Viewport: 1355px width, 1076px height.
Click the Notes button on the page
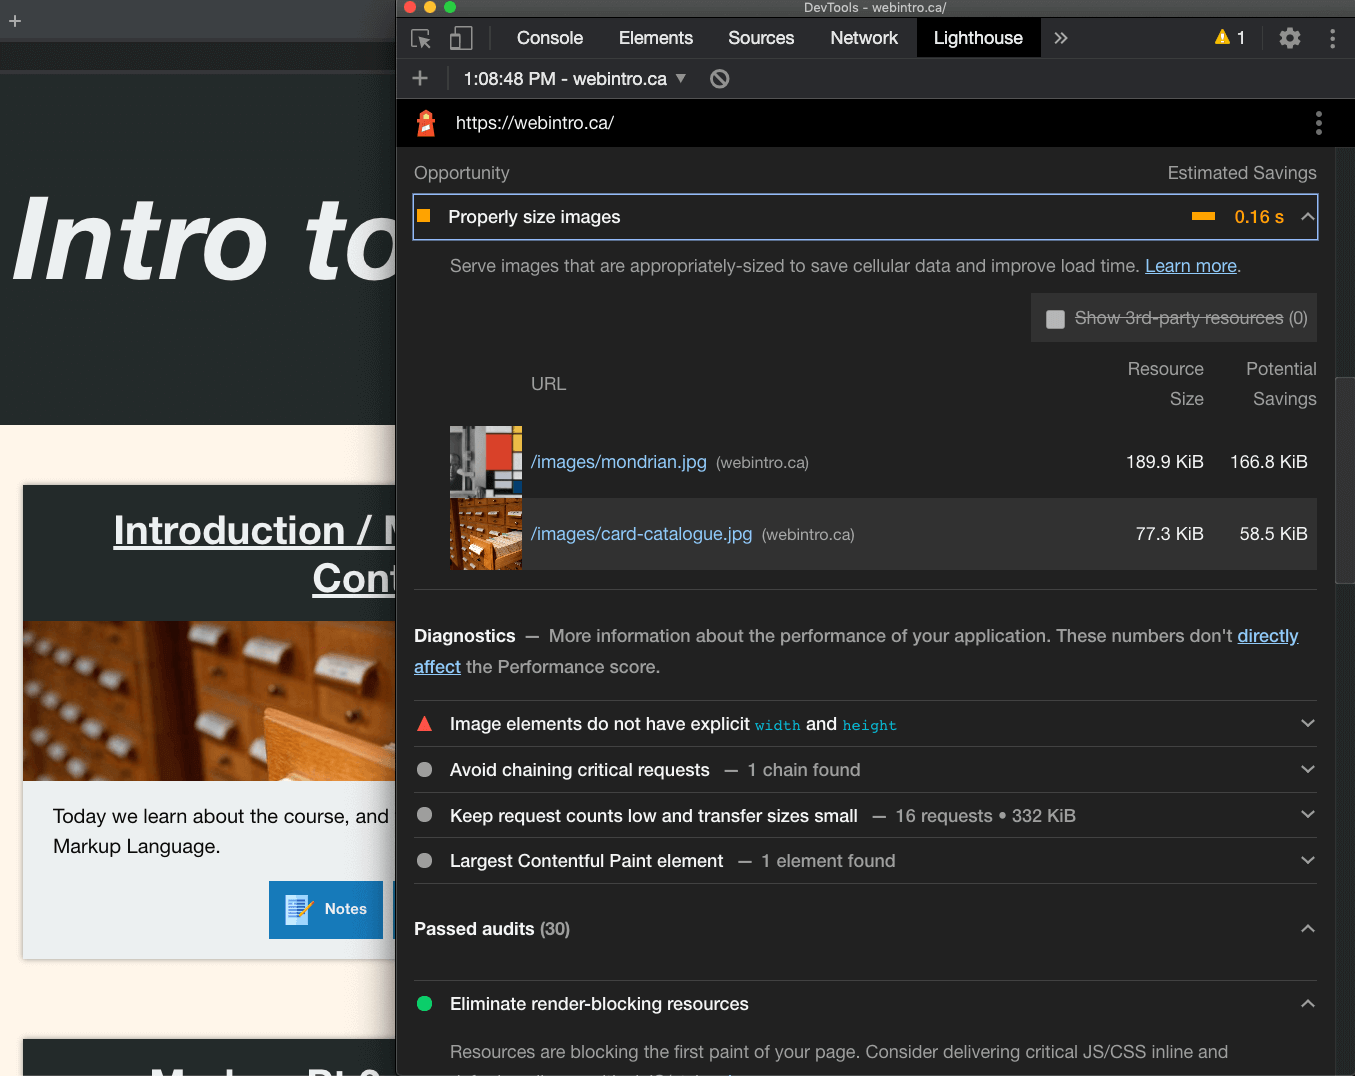pos(326,909)
